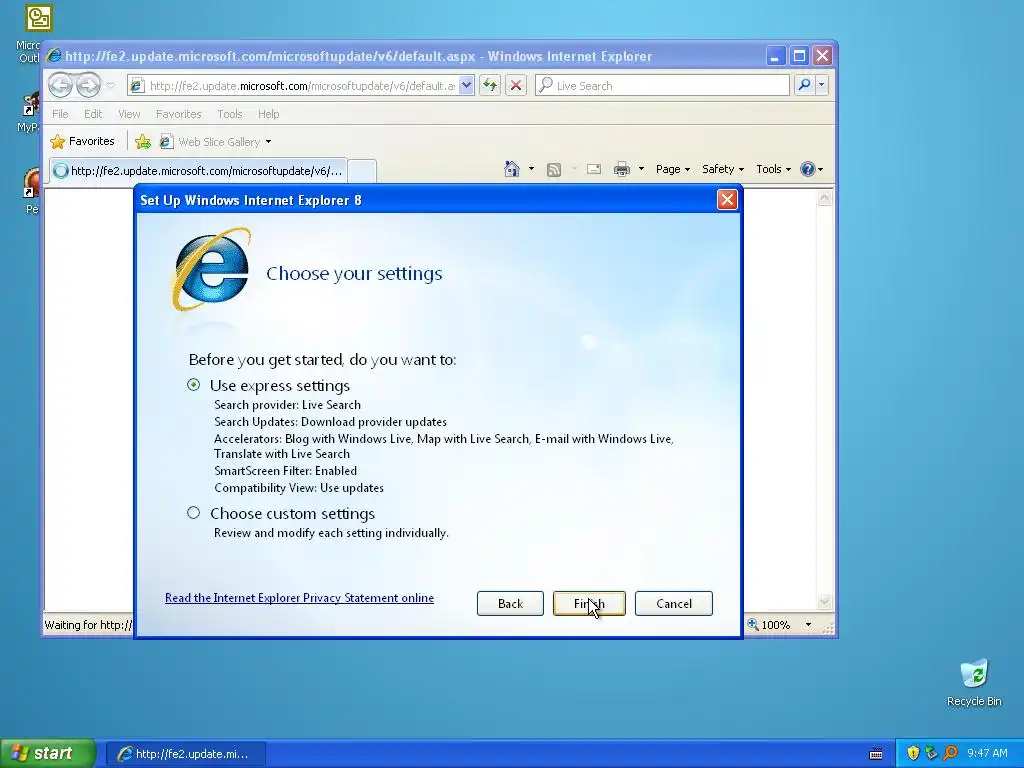Open the Recycle Bin desktop icon
The width and height of the screenshot is (1024, 768).
coord(974,683)
